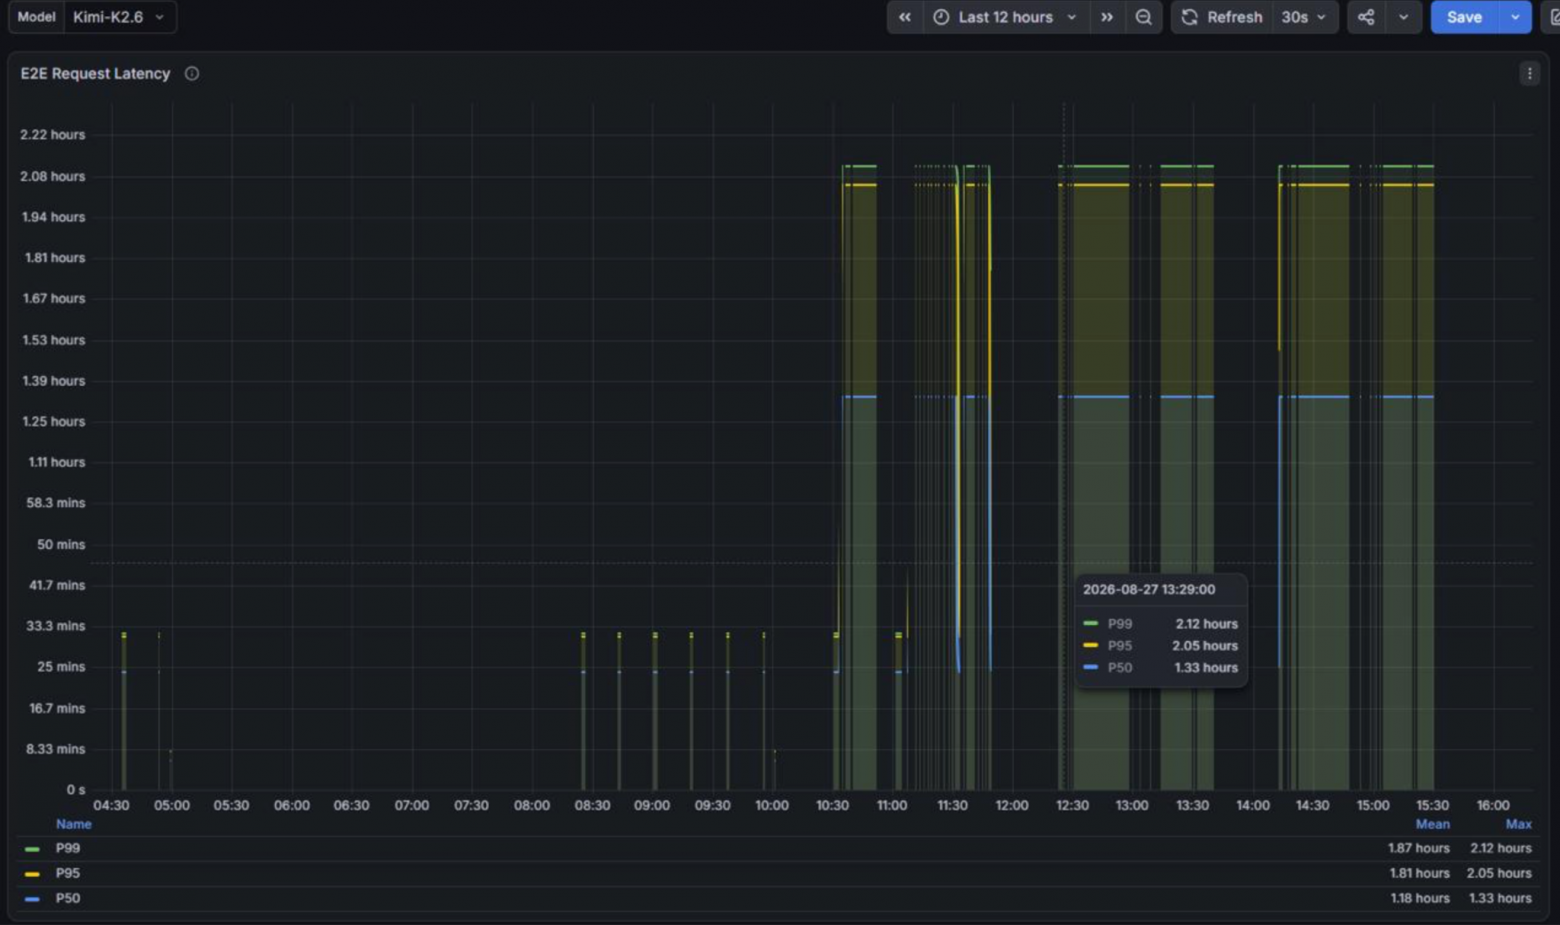Screen dimensions: 1560x925
Task: Open the panel's three-dot menu
Action: tap(1529, 73)
